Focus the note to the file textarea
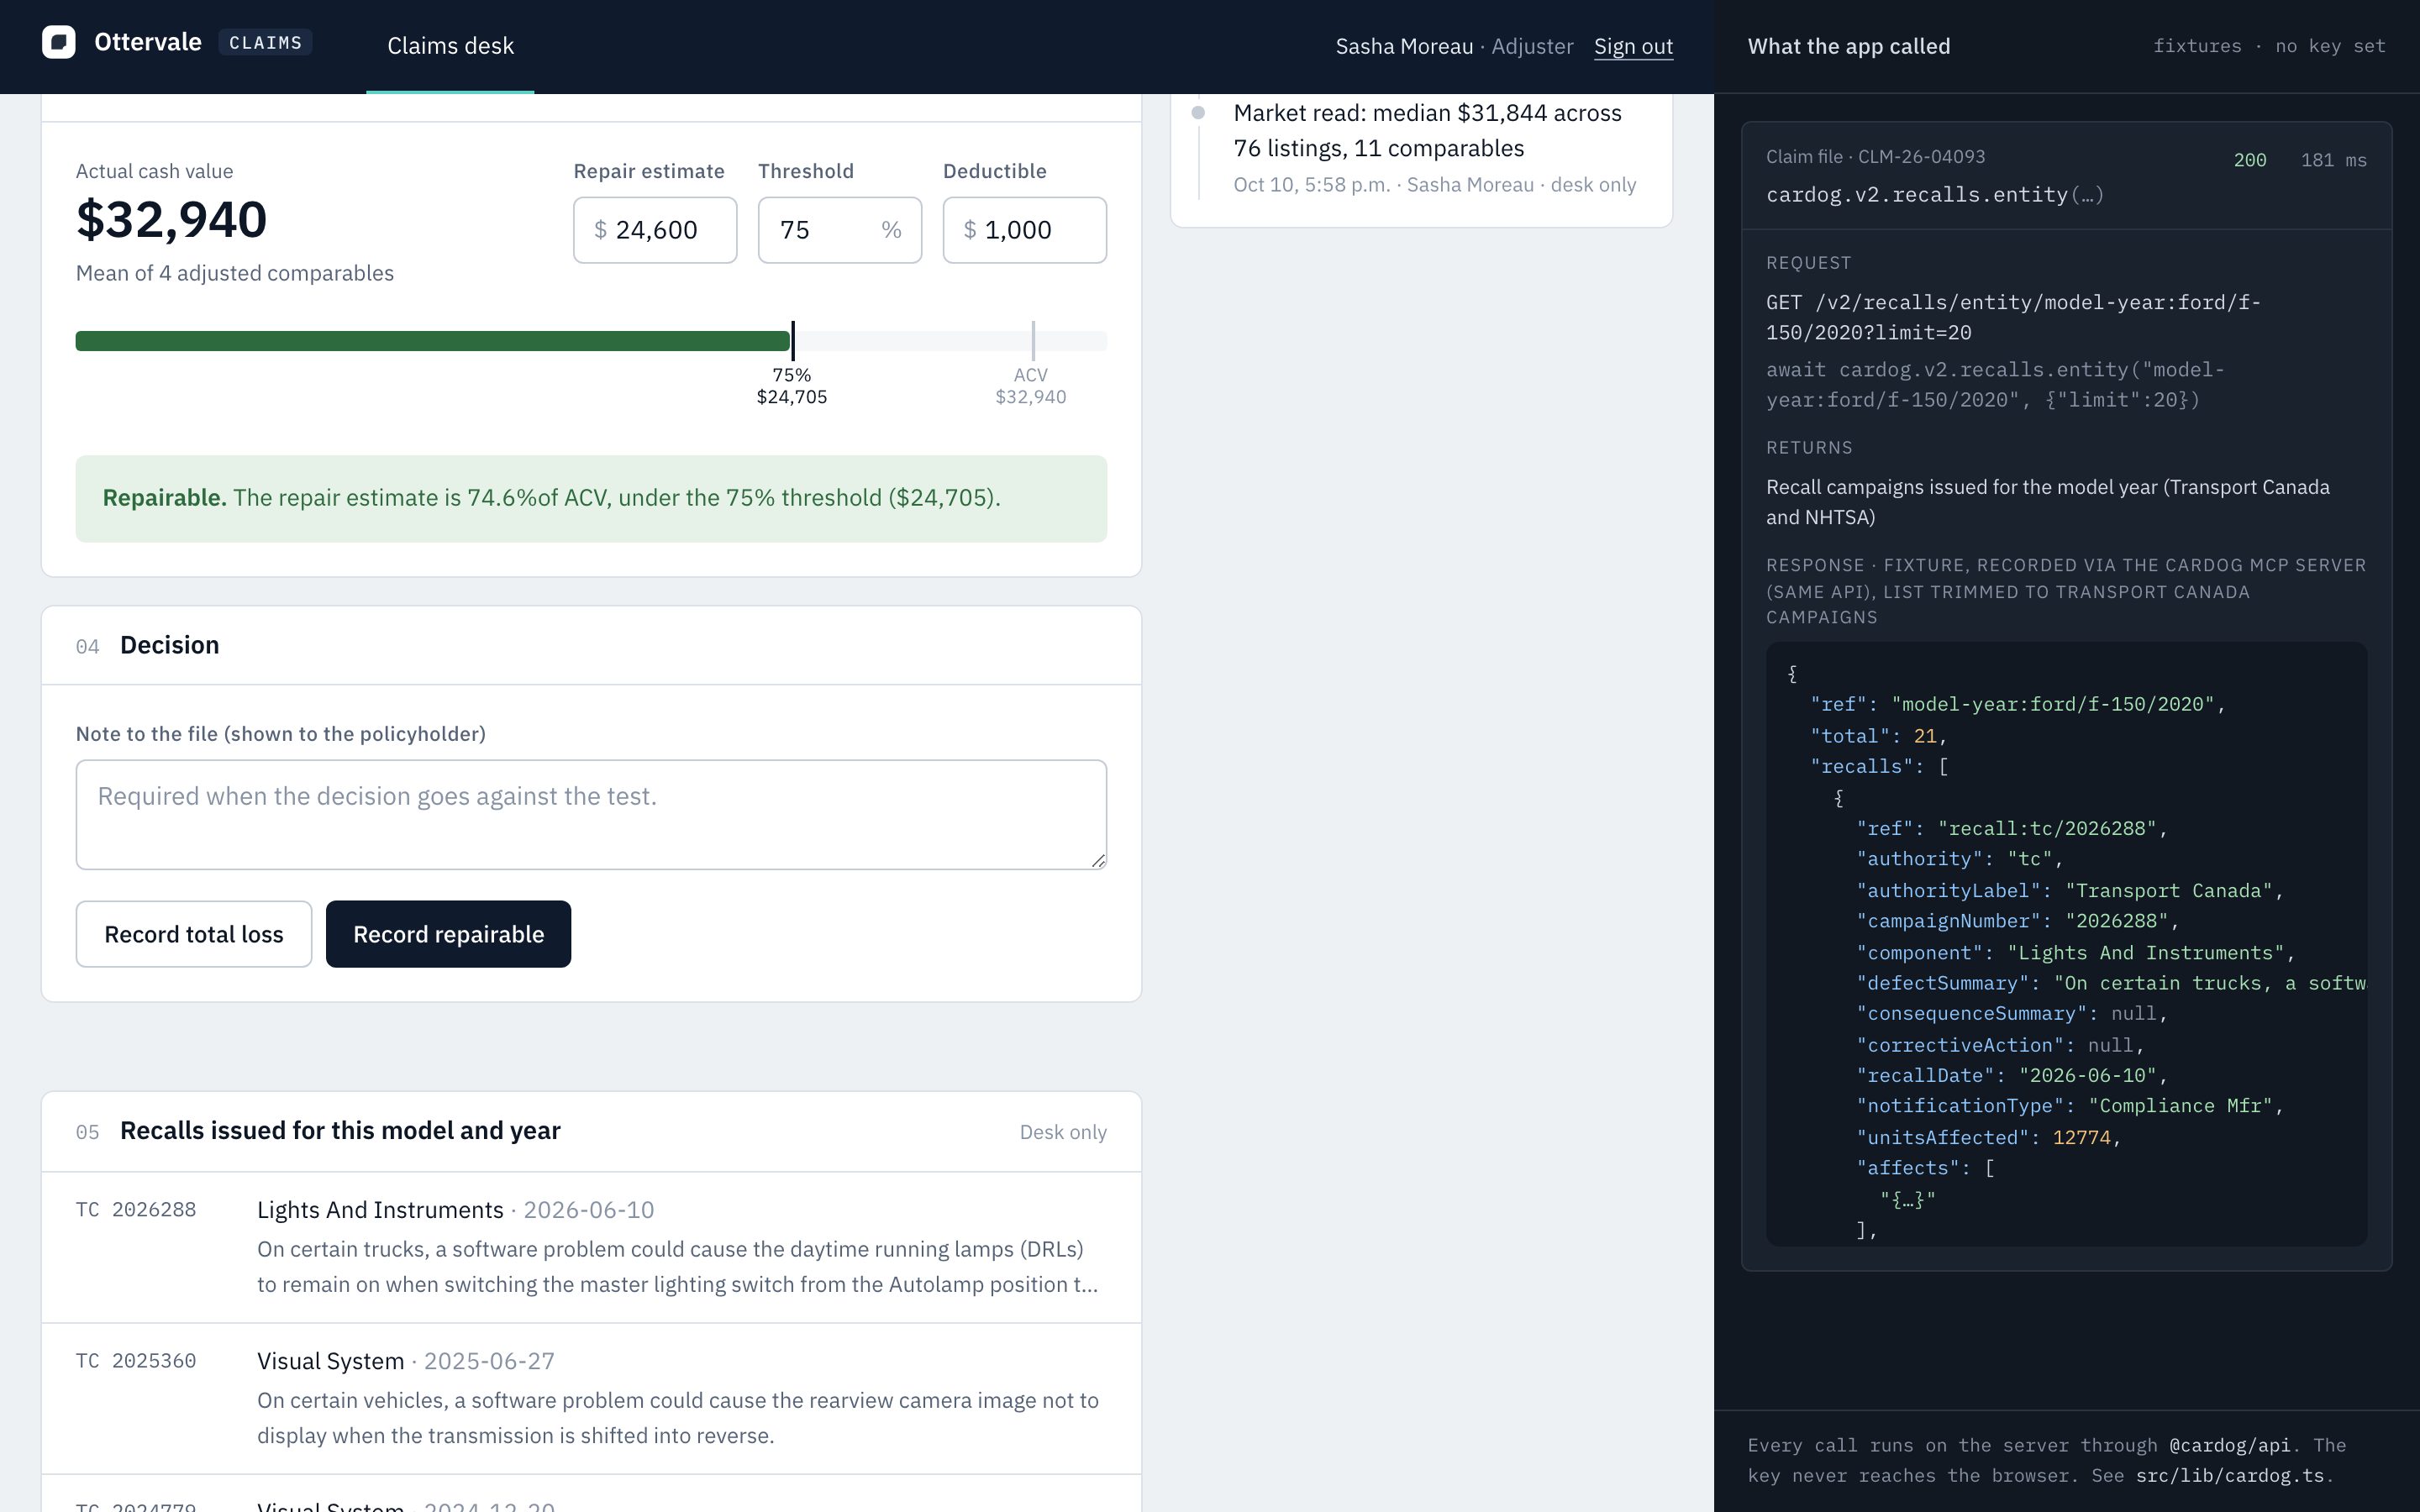 591,814
